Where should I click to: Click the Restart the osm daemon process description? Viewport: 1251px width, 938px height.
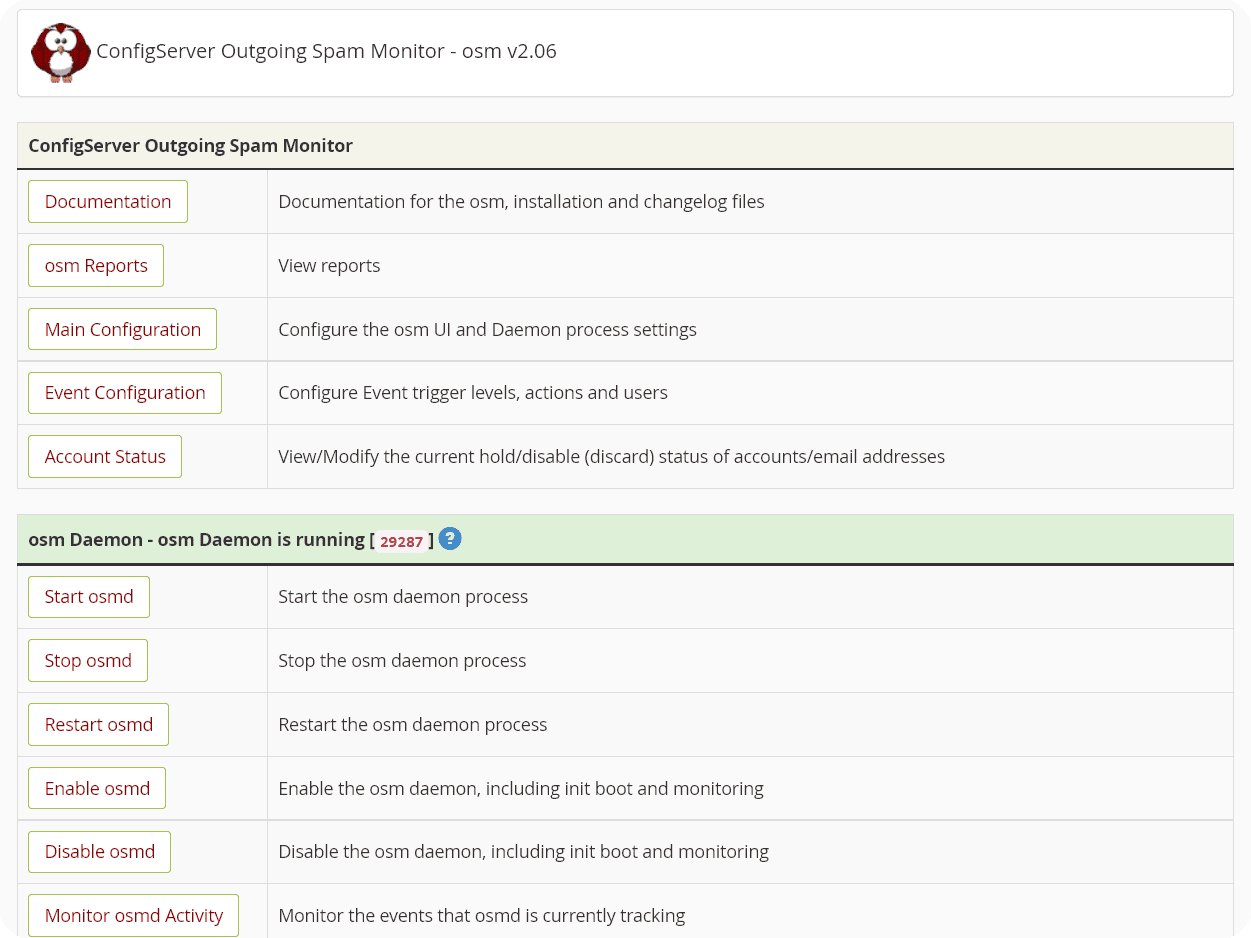(x=412, y=725)
